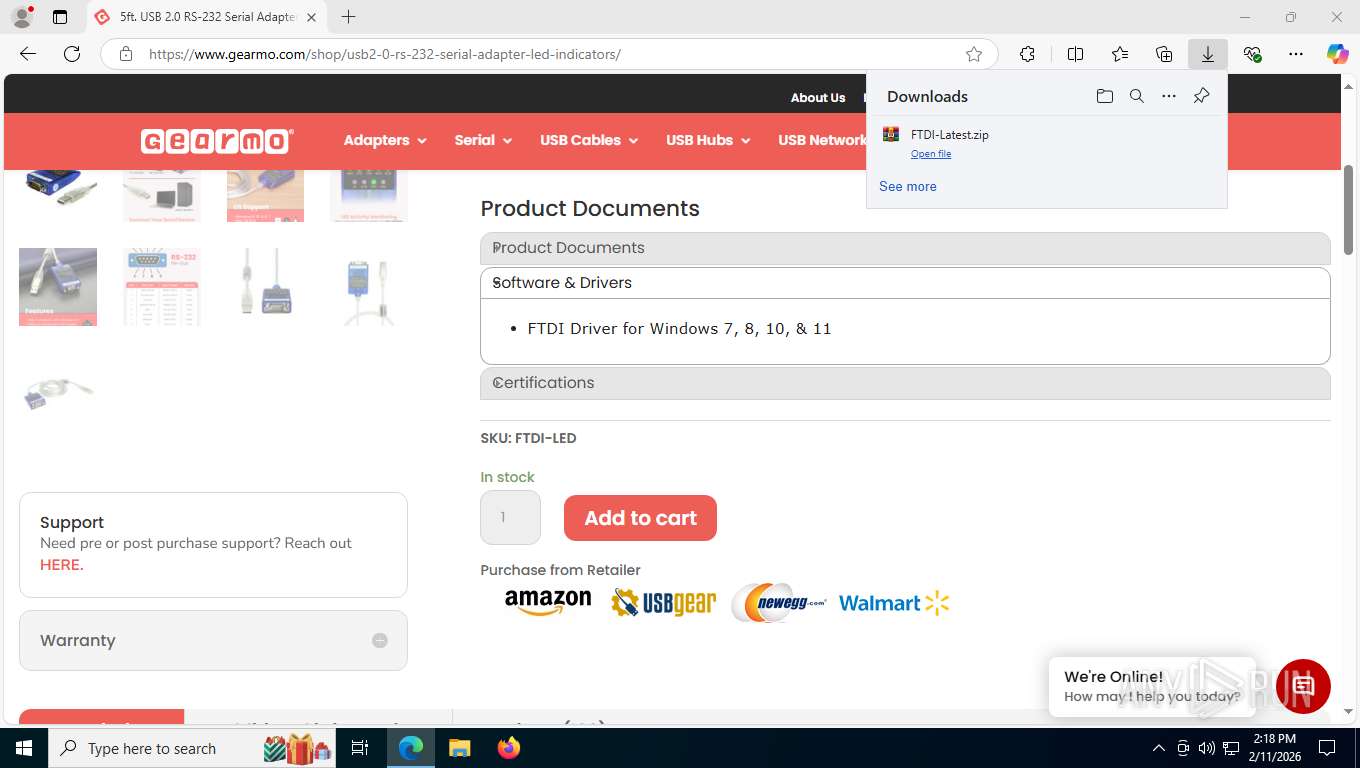Show hidden tray icons chevron
This screenshot has width=1360, height=768.
click(x=1159, y=748)
